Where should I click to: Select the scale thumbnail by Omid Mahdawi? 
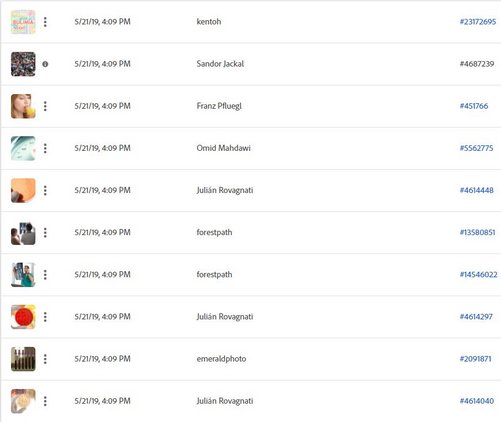(23, 148)
